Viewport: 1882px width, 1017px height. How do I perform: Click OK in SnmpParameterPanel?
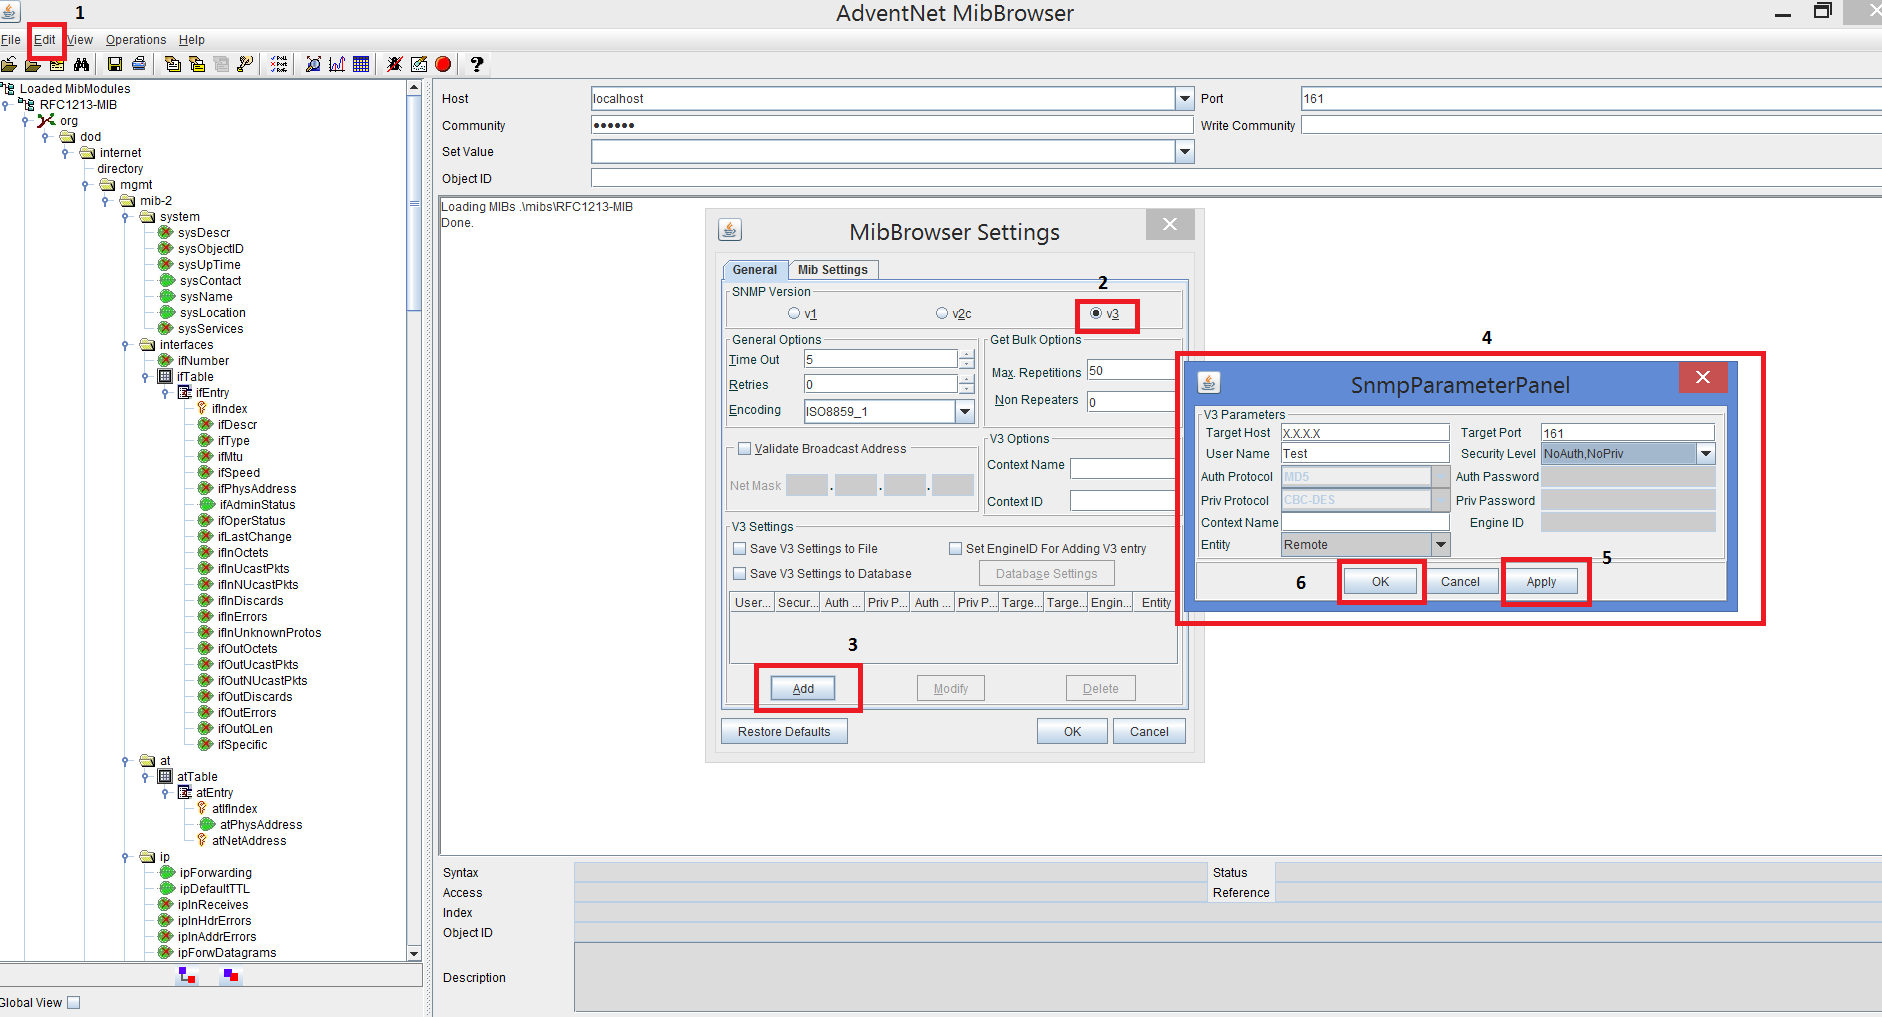(x=1380, y=582)
